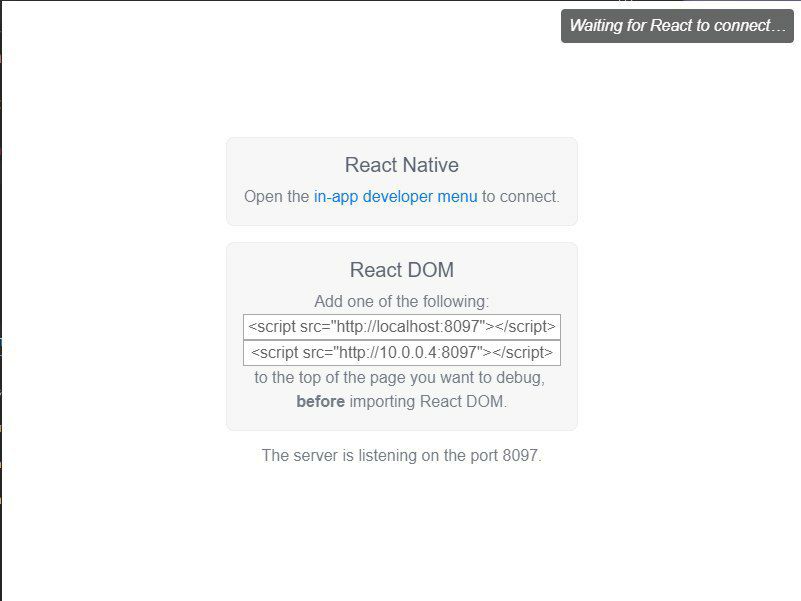Select the localhost:8097 script tag field
The height and width of the screenshot is (601, 801).
pos(402,327)
